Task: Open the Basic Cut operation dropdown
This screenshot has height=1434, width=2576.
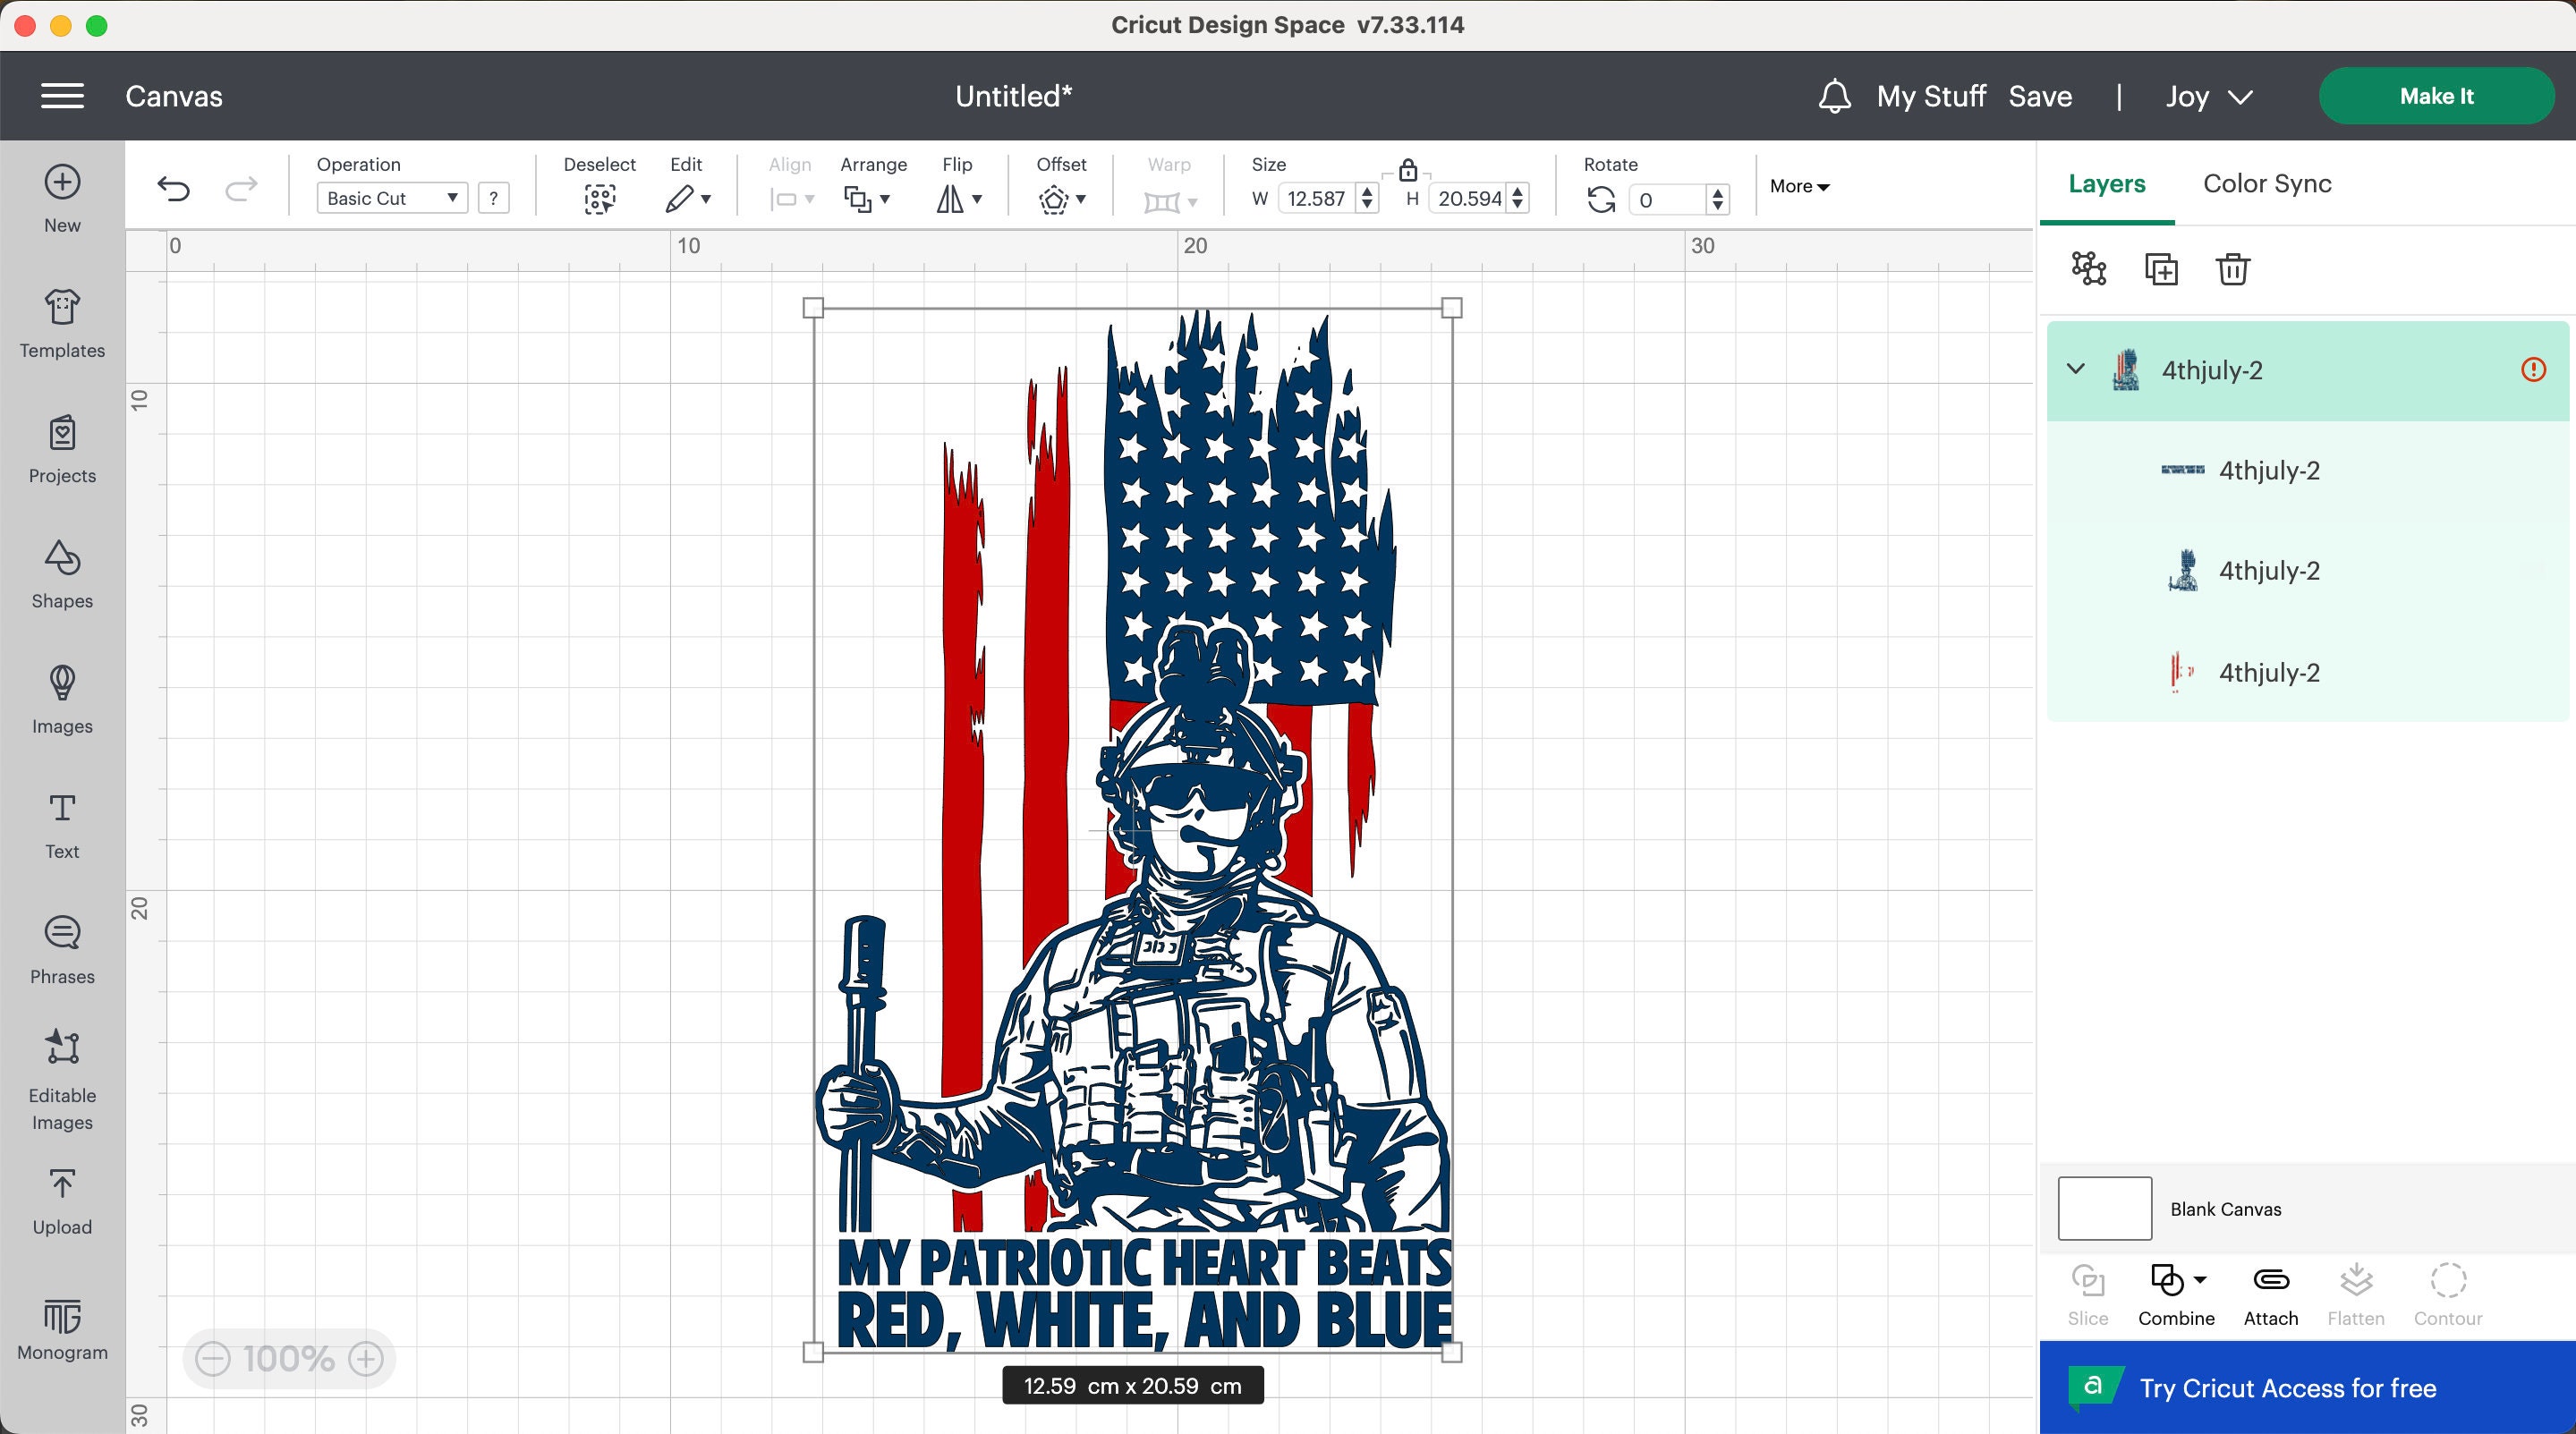Action: click(391, 198)
